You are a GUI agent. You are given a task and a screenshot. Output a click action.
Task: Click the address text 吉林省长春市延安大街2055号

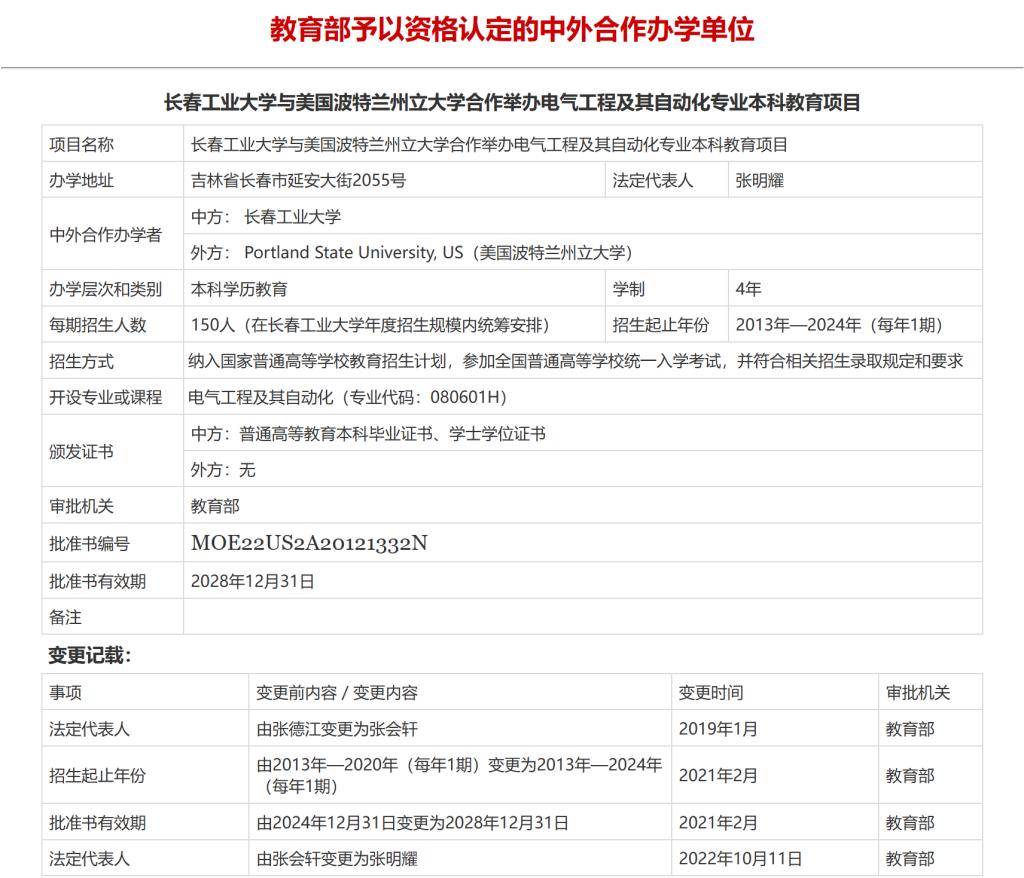tap(298, 181)
